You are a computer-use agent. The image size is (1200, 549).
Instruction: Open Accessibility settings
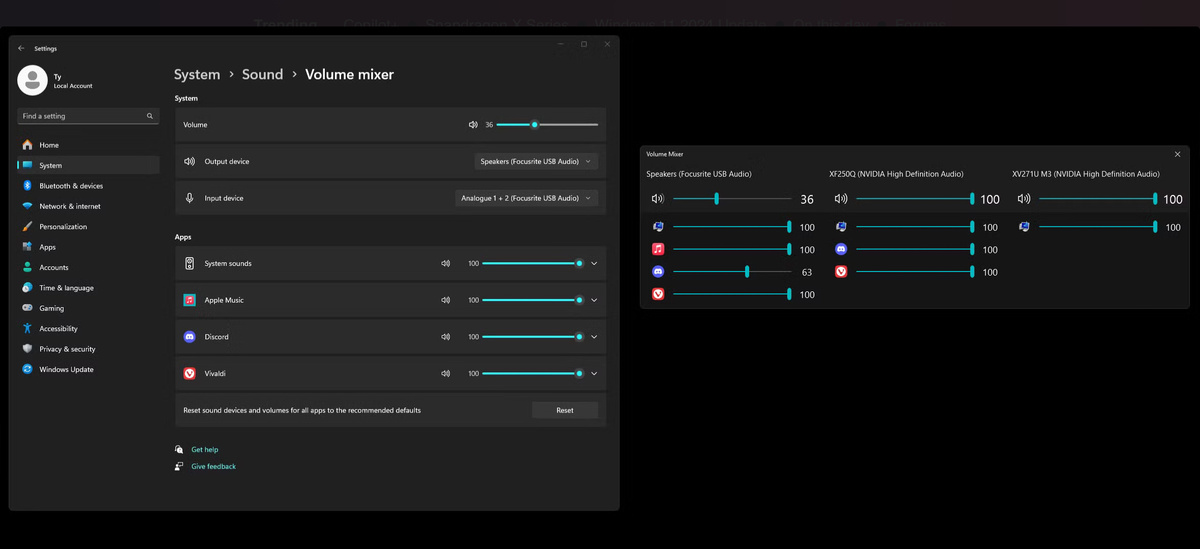tap(88, 329)
